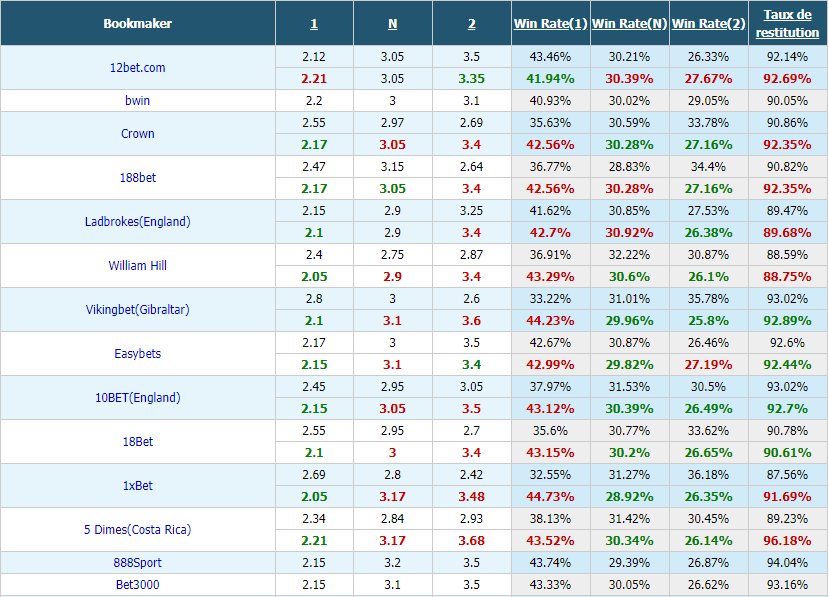Select 888Sport restitution 94.04%
Viewport: 829px width, 597px height.
[x=787, y=563]
